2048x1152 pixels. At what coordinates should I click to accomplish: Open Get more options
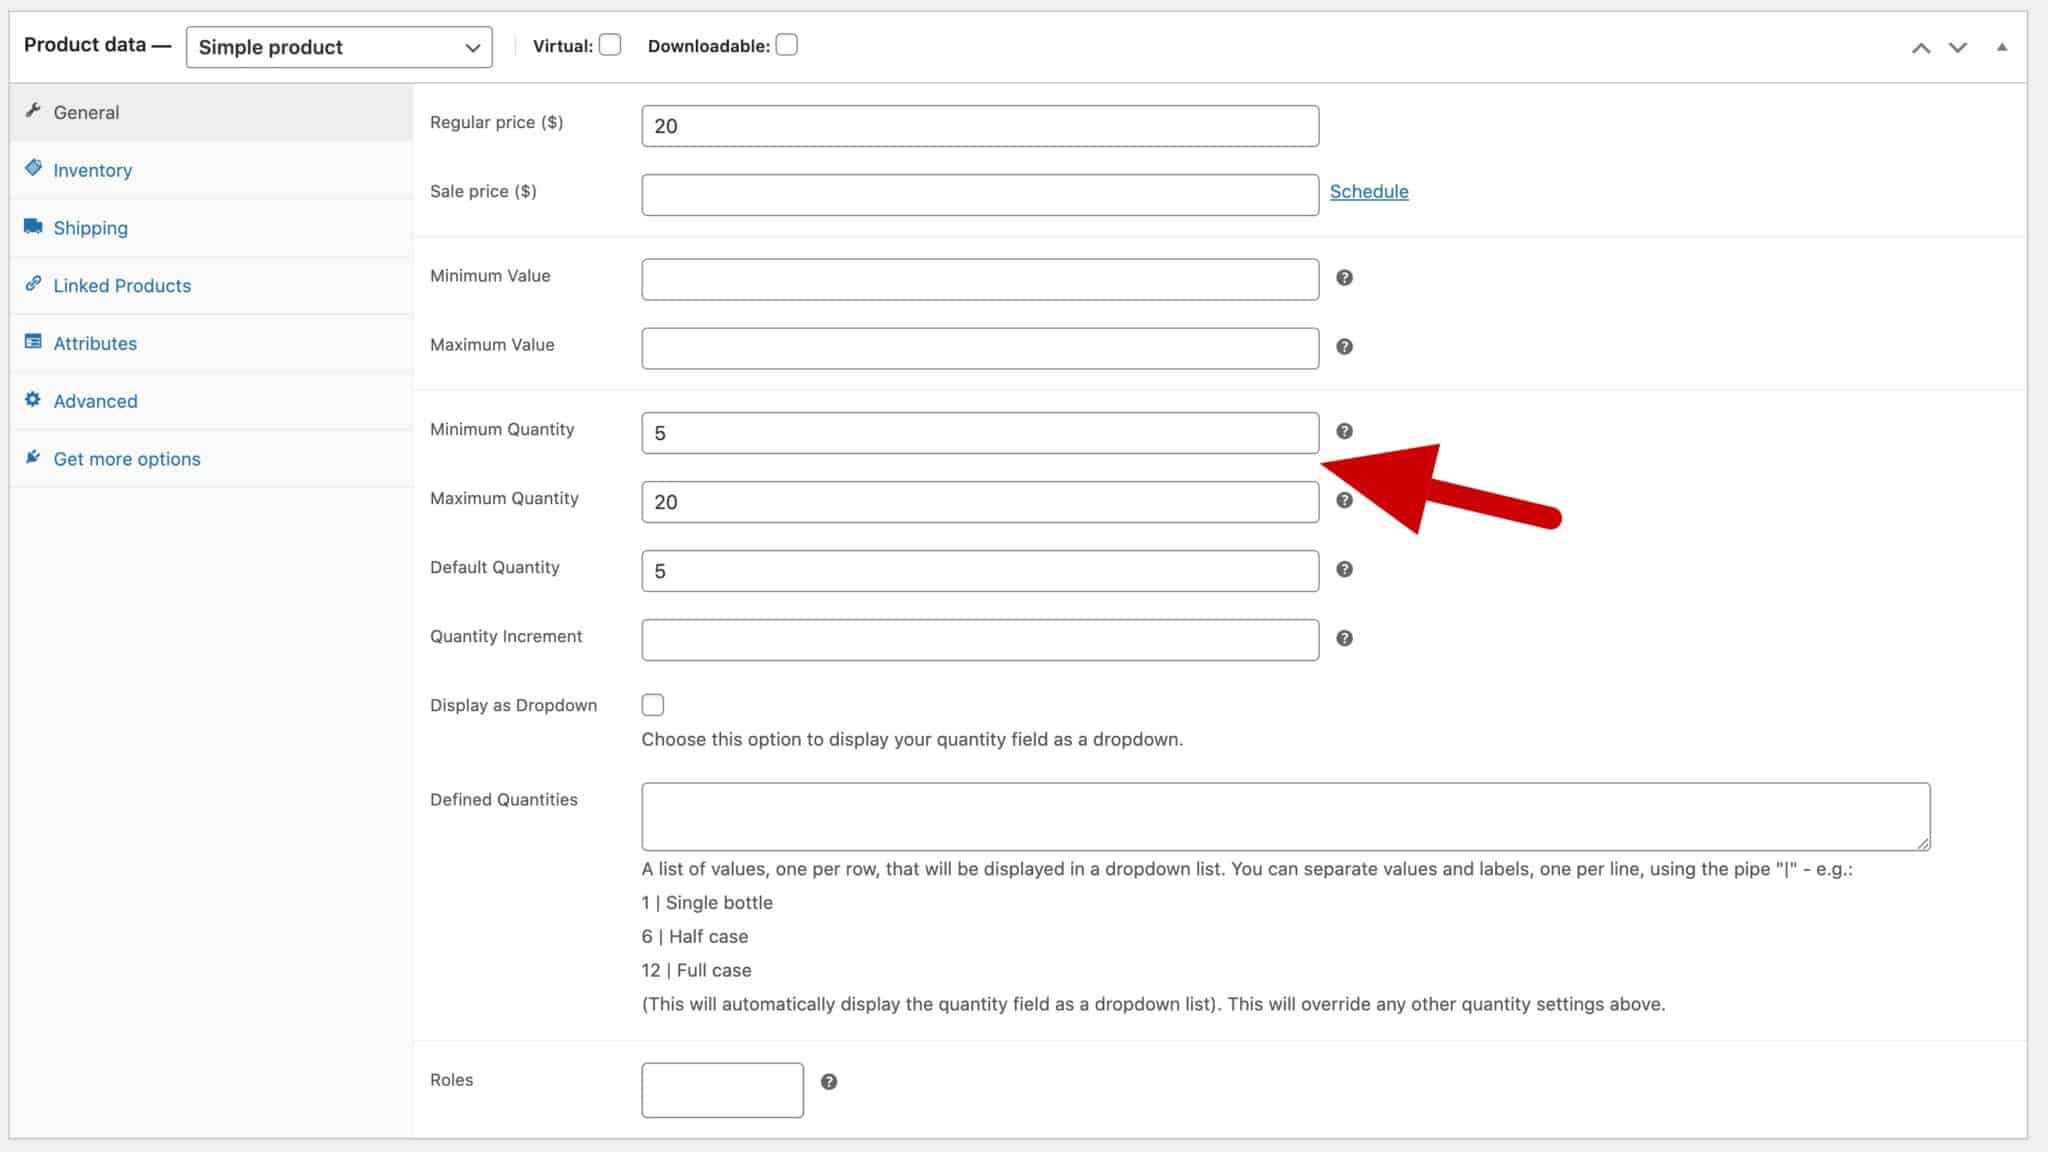coord(126,458)
